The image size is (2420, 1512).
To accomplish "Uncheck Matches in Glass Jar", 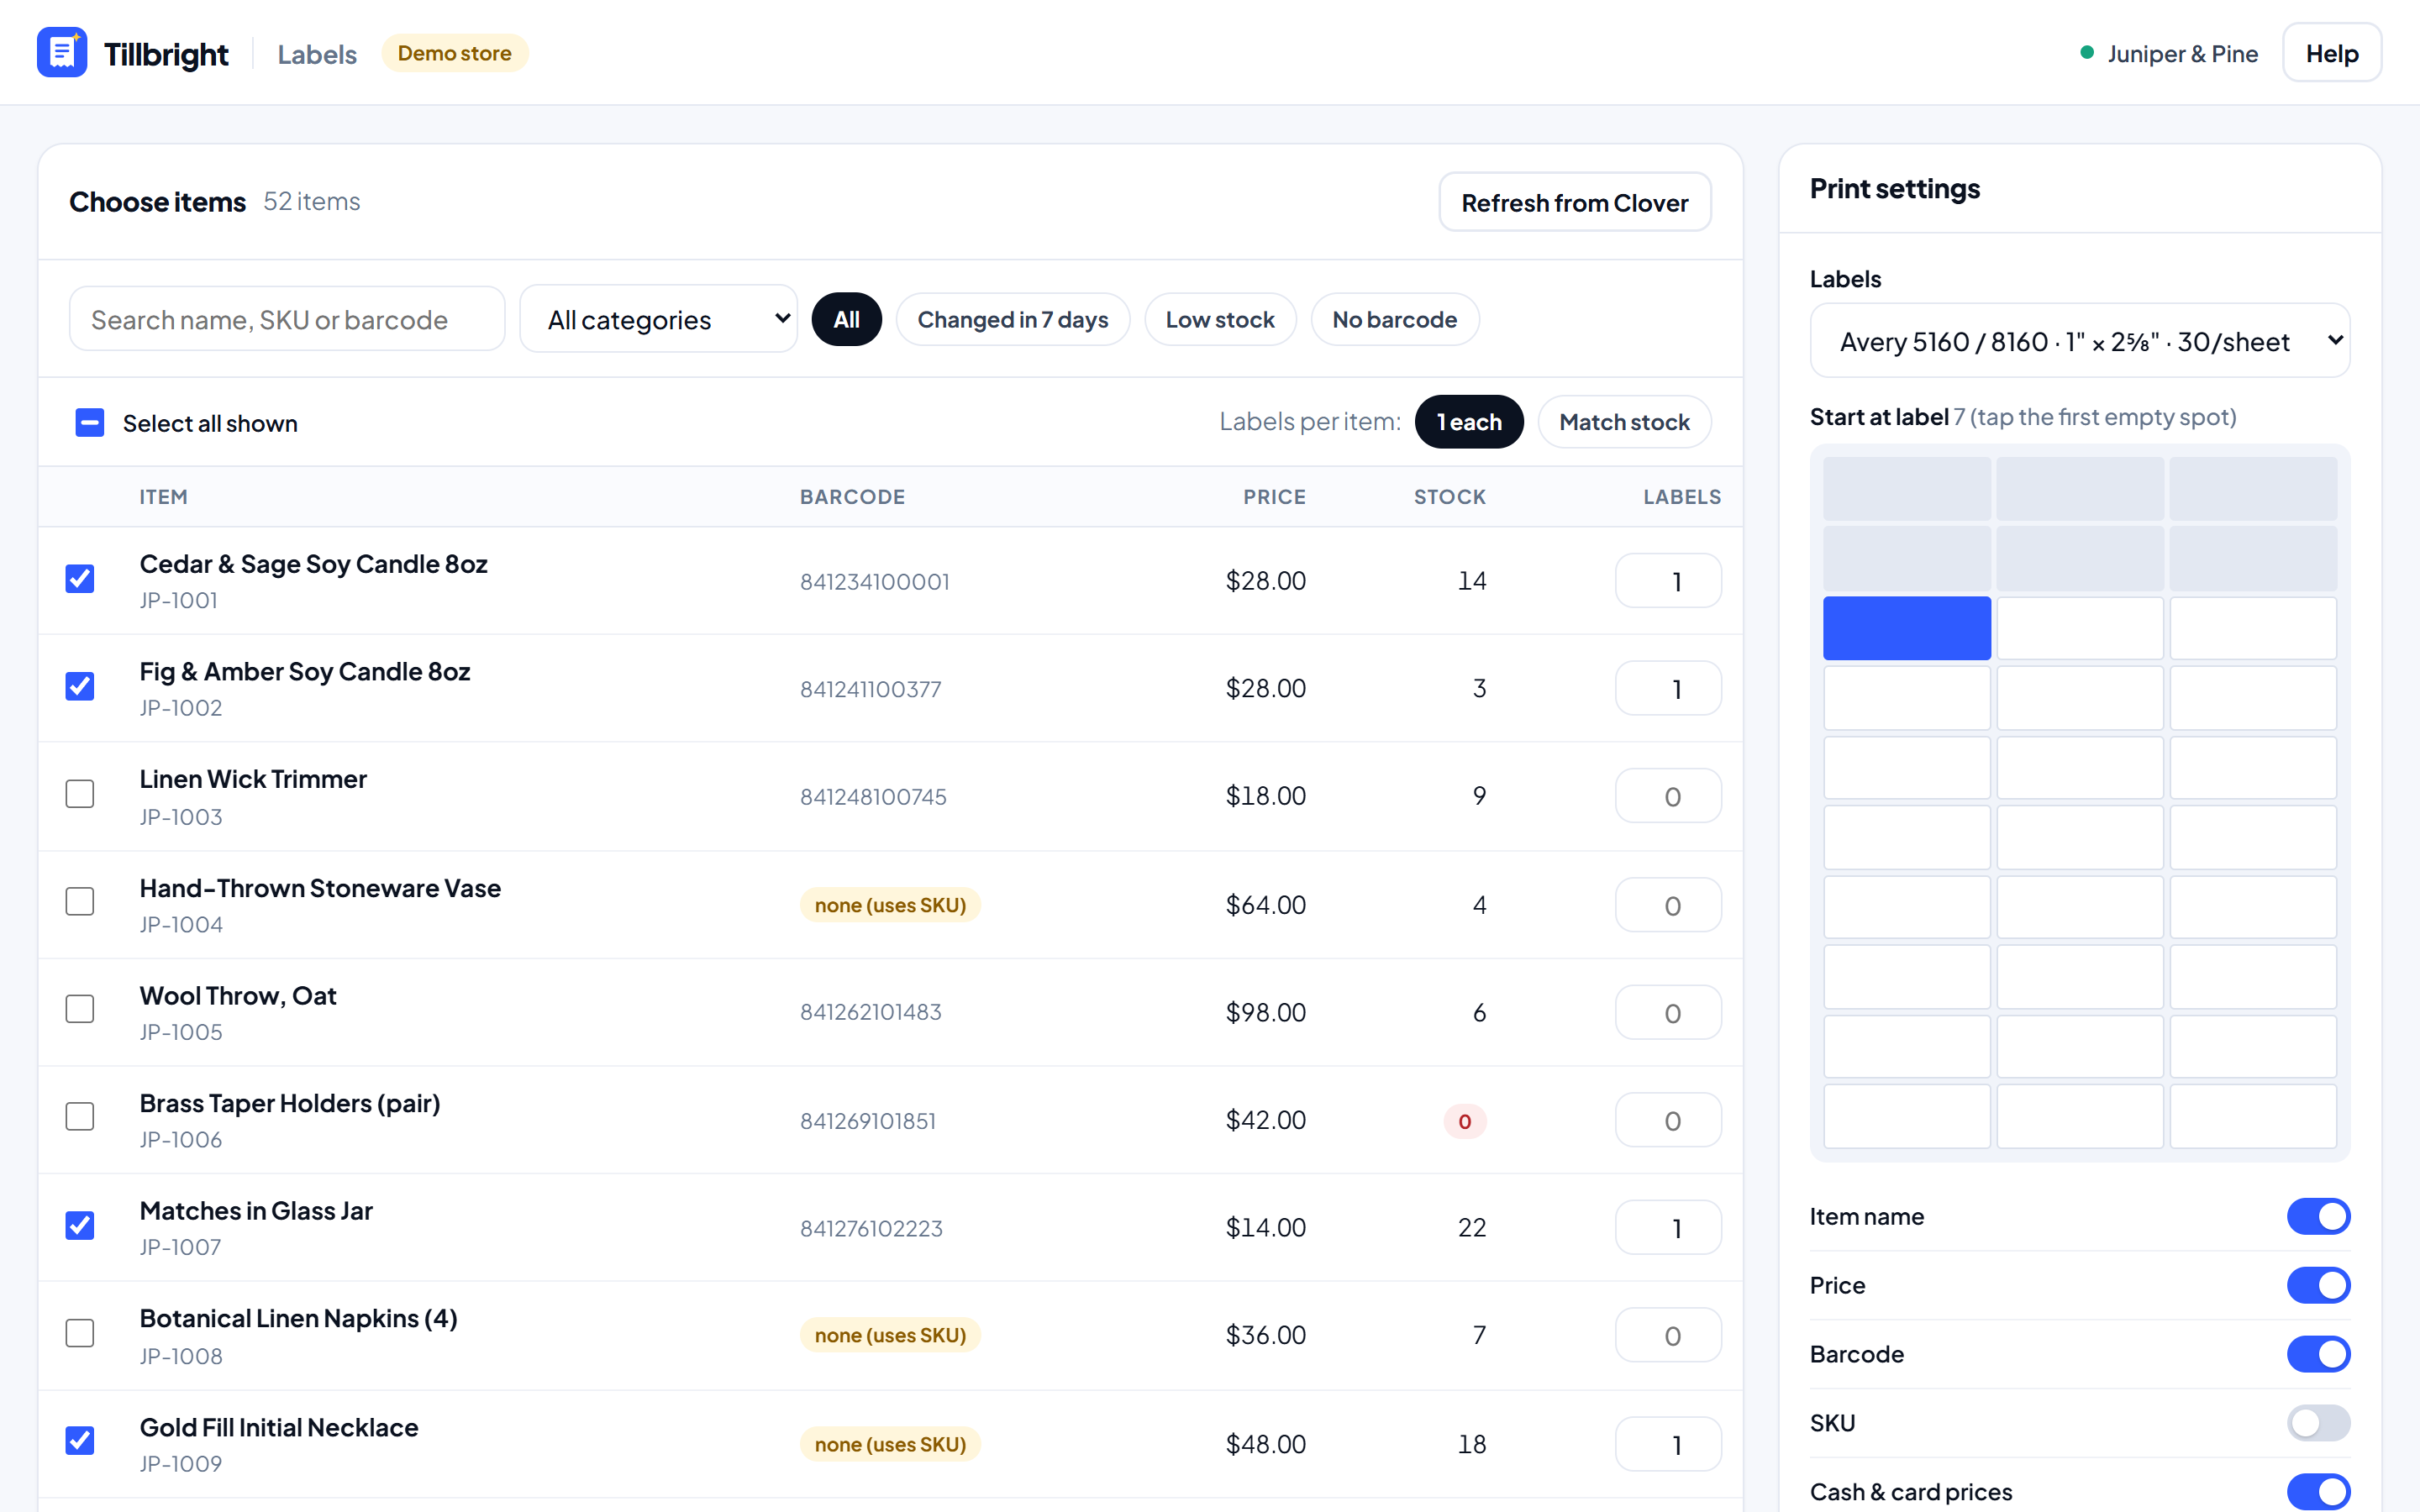I will point(80,1226).
